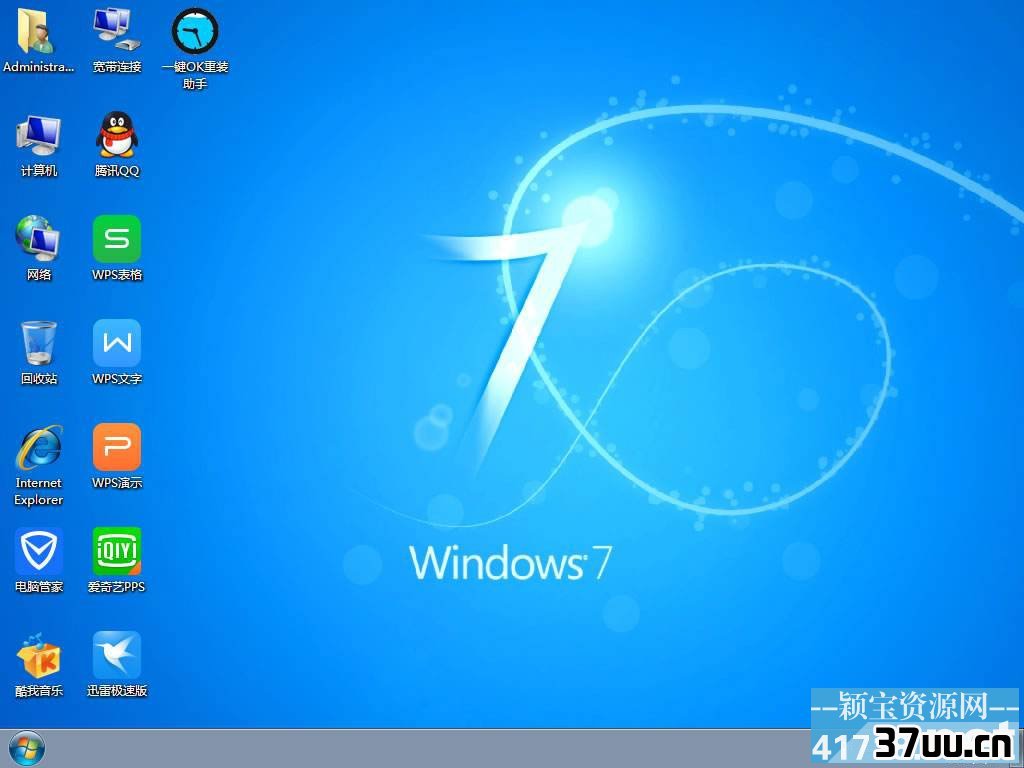Launch the blue WPS文字 icon
Viewport: 1024px width, 768px height.
117,343
